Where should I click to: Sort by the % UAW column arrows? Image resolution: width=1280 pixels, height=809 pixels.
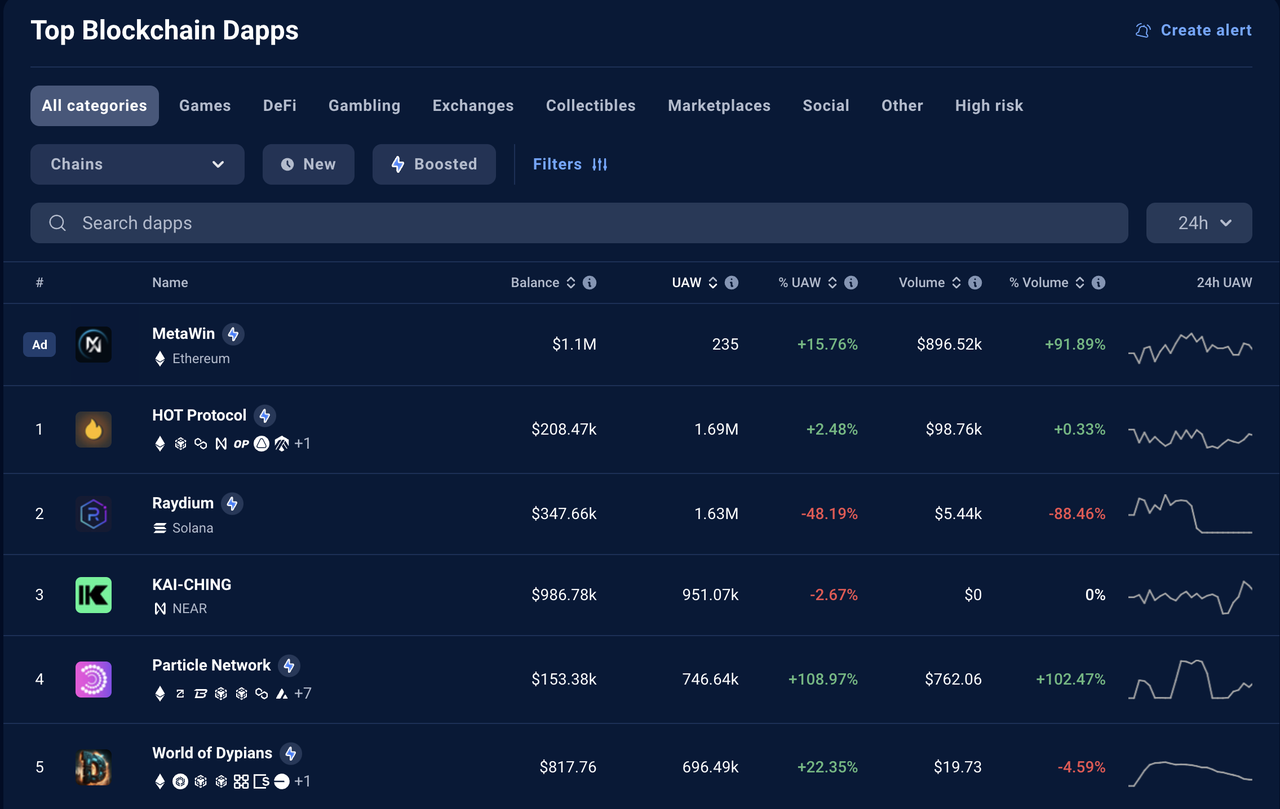832,283
